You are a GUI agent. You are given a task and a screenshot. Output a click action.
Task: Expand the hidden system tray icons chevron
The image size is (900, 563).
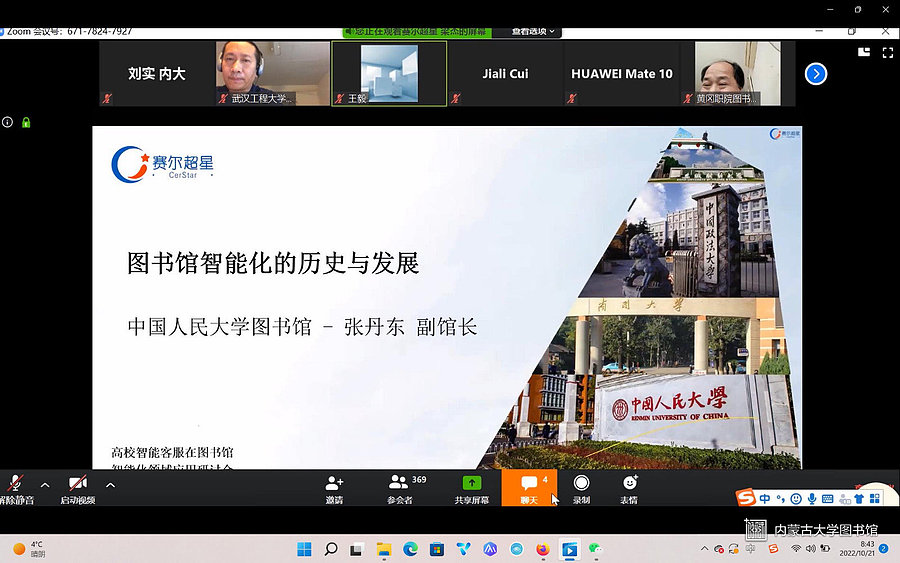point(704,549)
